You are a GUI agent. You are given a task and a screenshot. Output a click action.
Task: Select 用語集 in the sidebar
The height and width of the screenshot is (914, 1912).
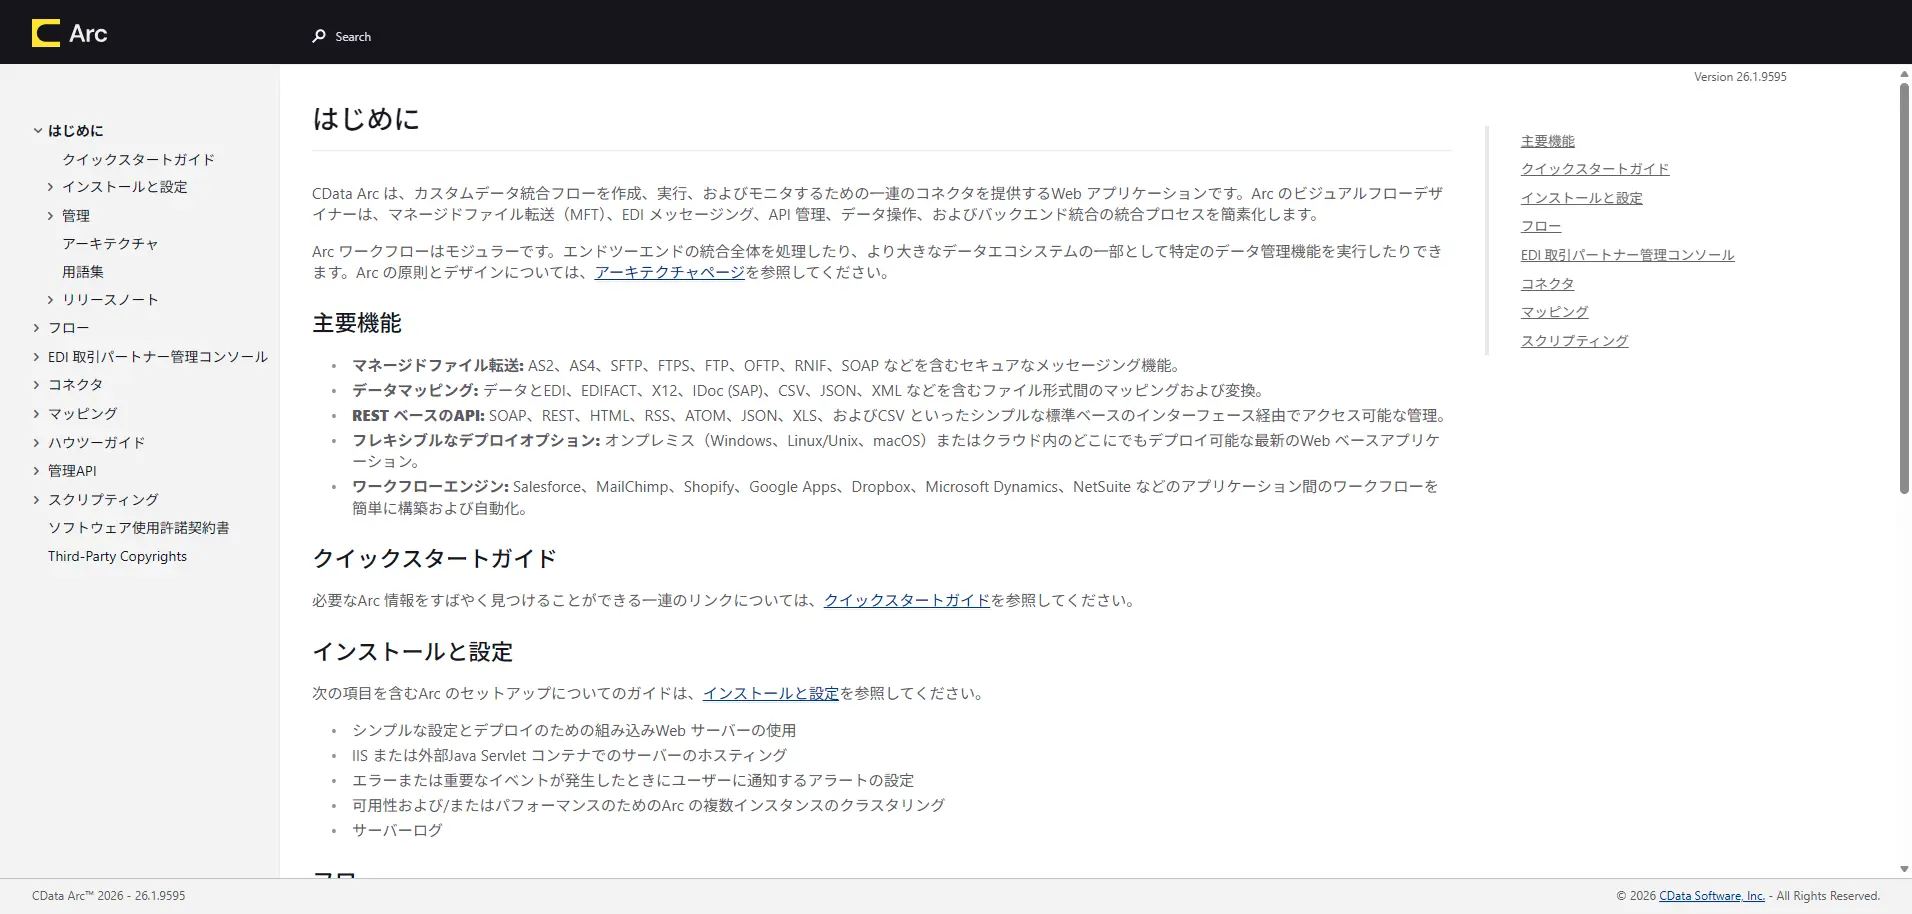[x=83, y=271]
